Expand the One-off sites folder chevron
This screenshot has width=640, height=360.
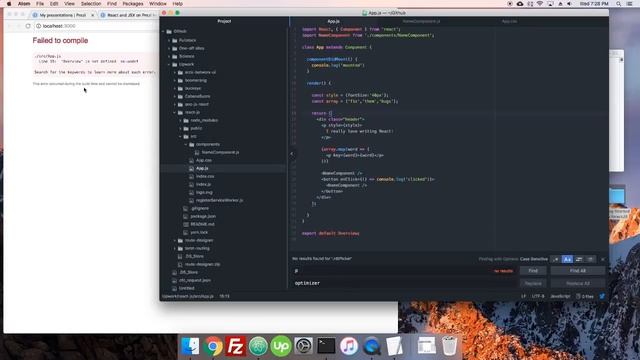[169, 48]
